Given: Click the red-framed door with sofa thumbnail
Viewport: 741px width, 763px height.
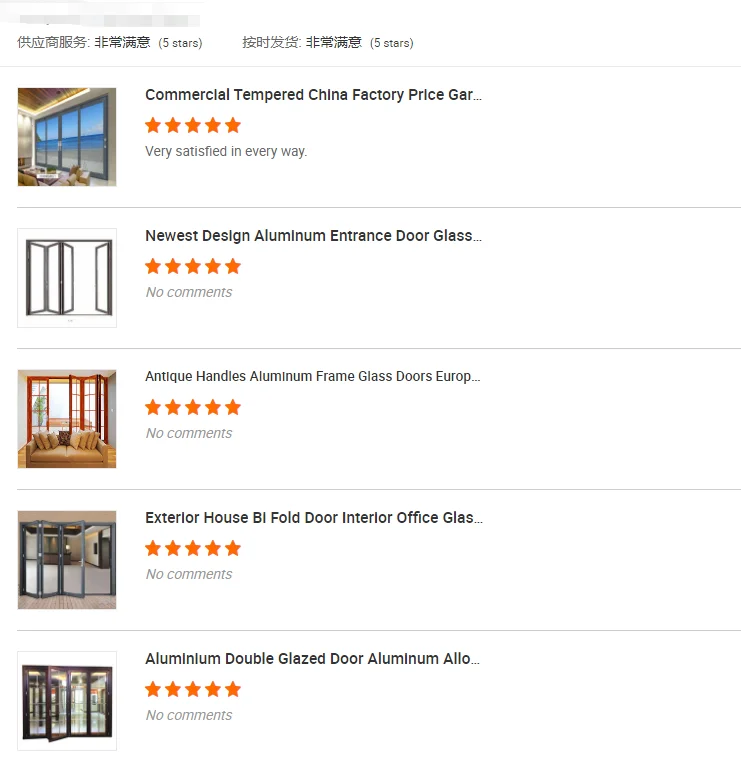Looking at the screenshot, I should [67, 419].
